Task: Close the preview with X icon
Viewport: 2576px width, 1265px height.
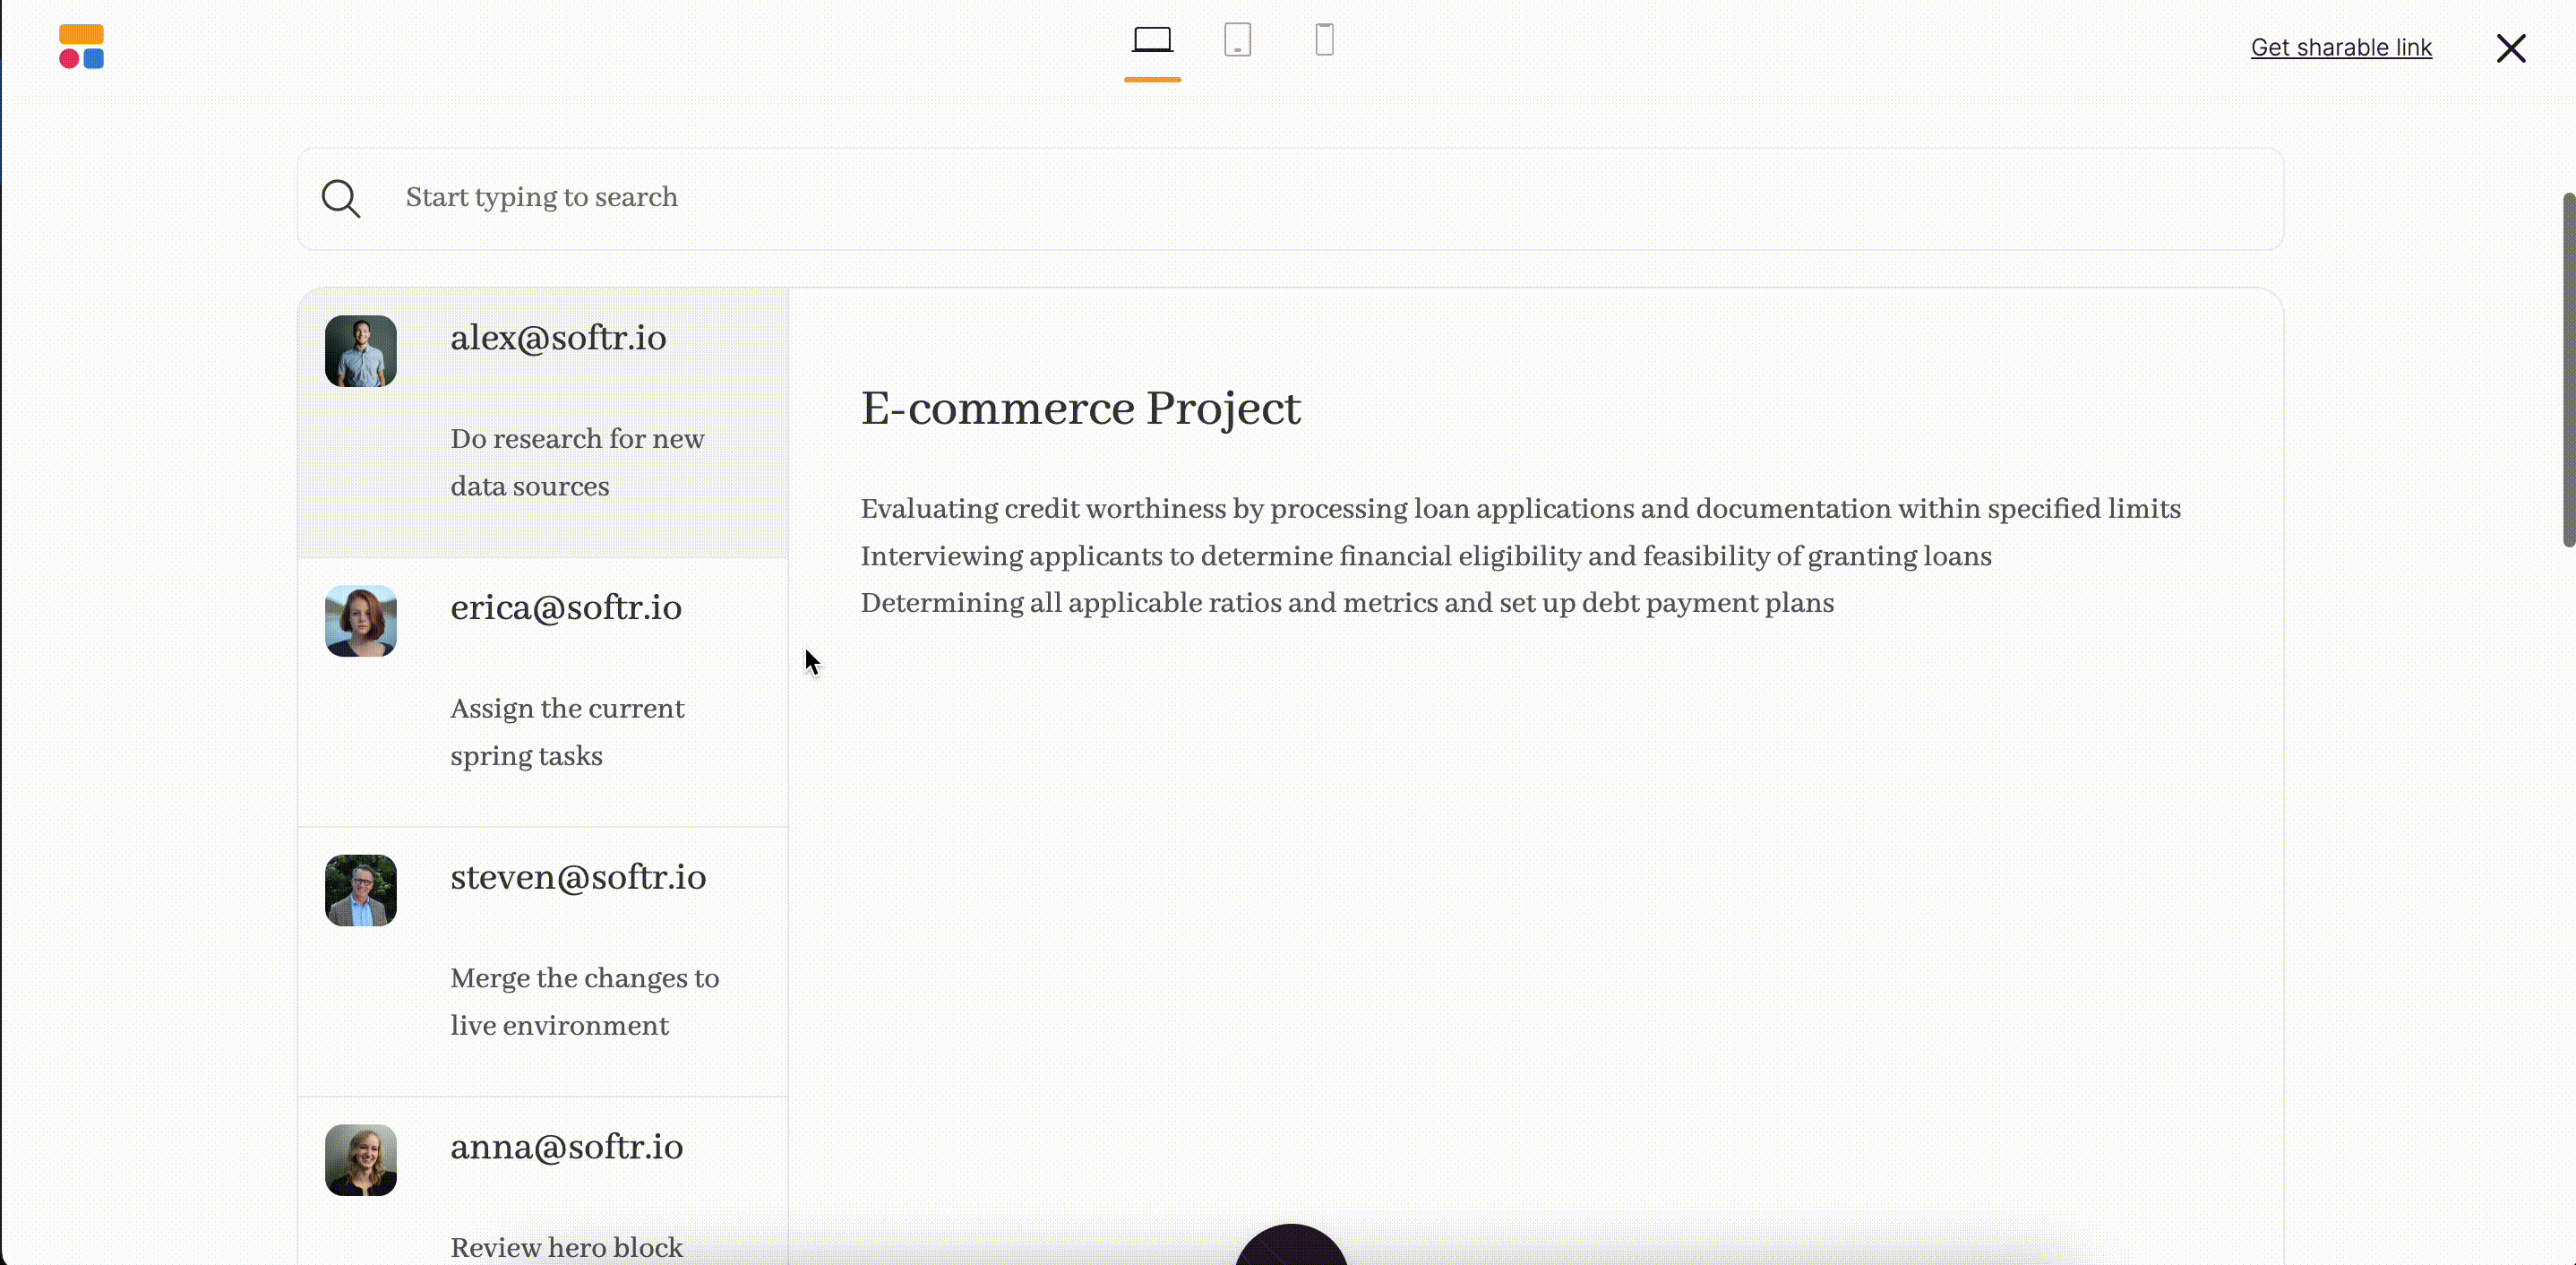Action: click(2510, 48)
